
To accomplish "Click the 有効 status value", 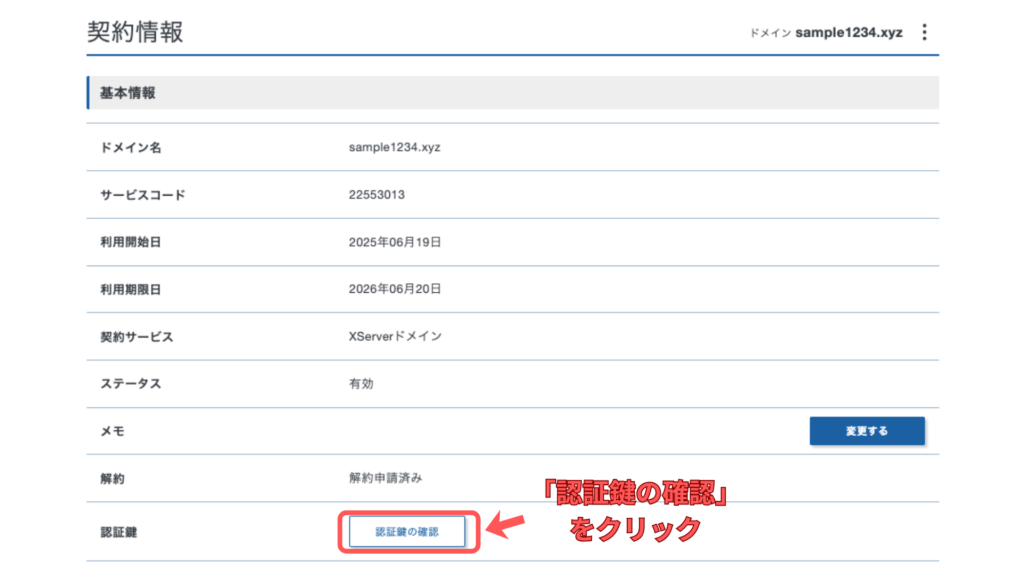I will coord(361,383).
